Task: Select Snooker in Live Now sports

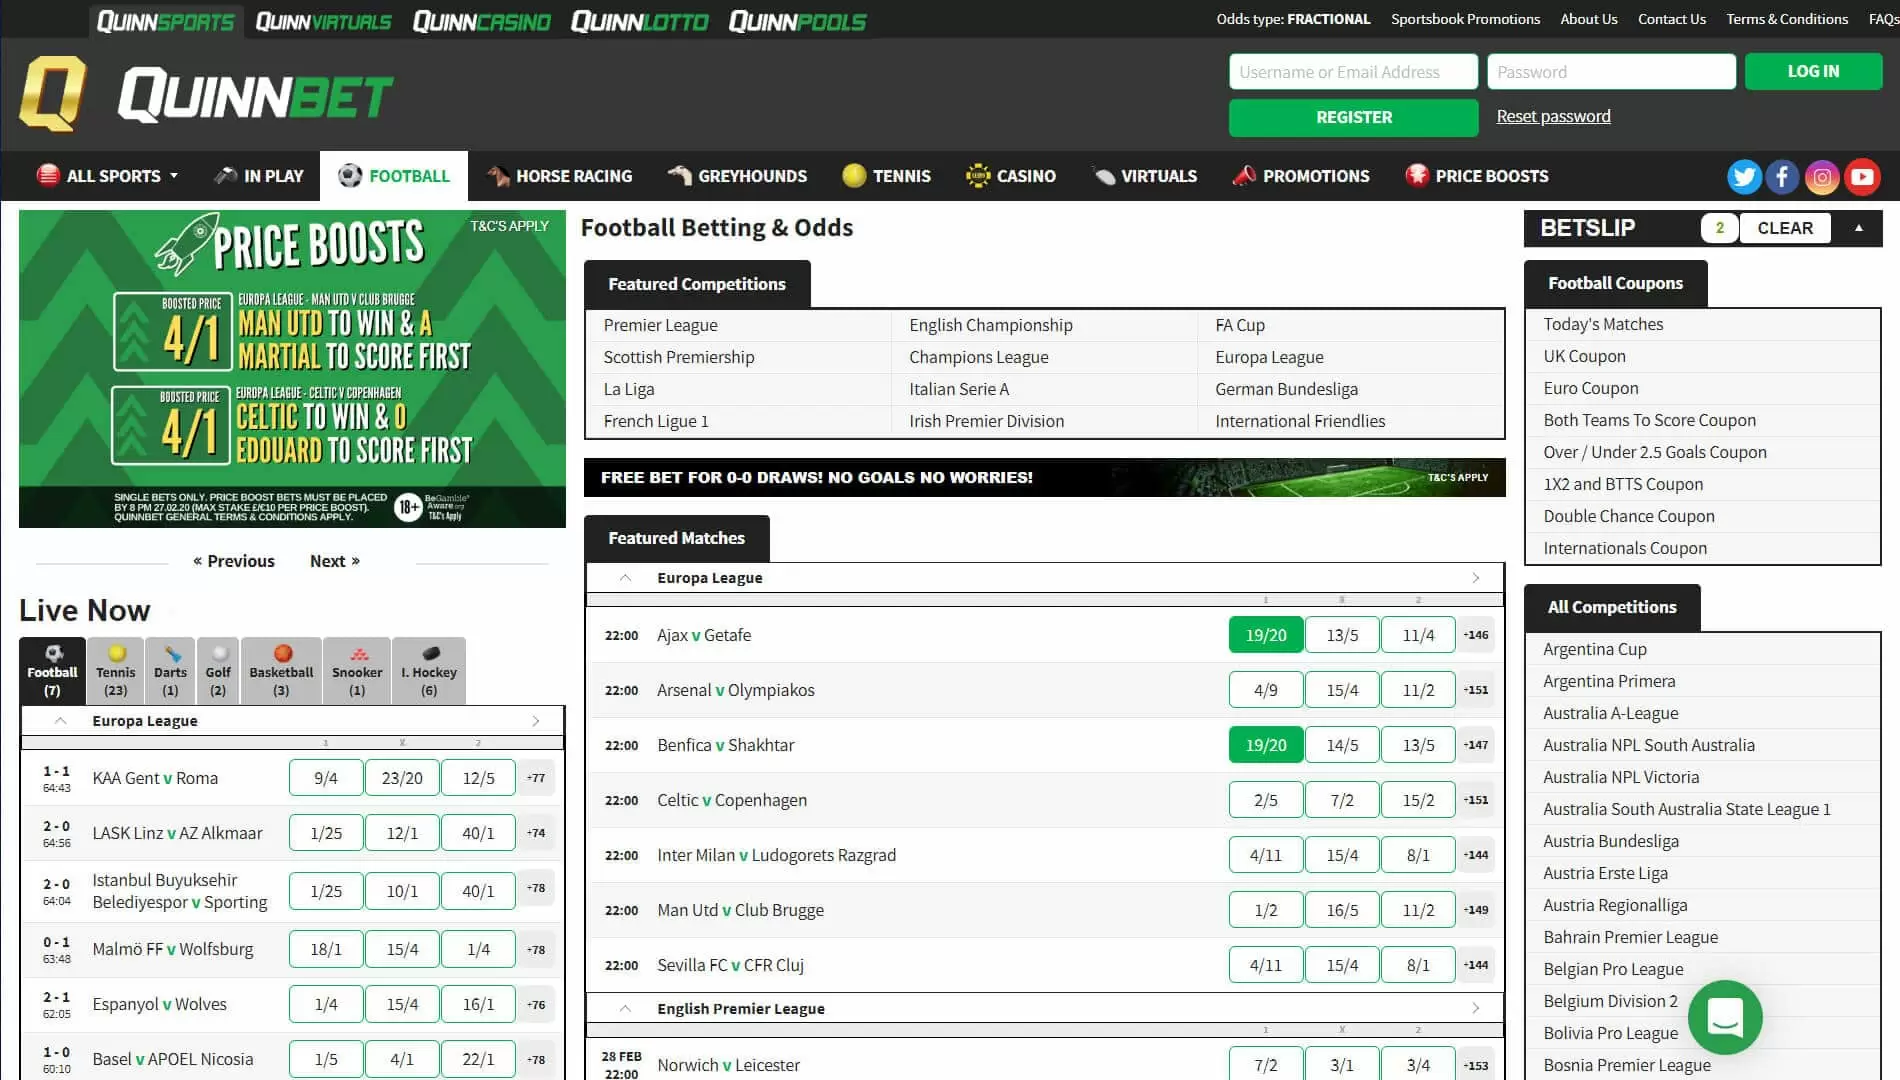Action: [357, 670]
